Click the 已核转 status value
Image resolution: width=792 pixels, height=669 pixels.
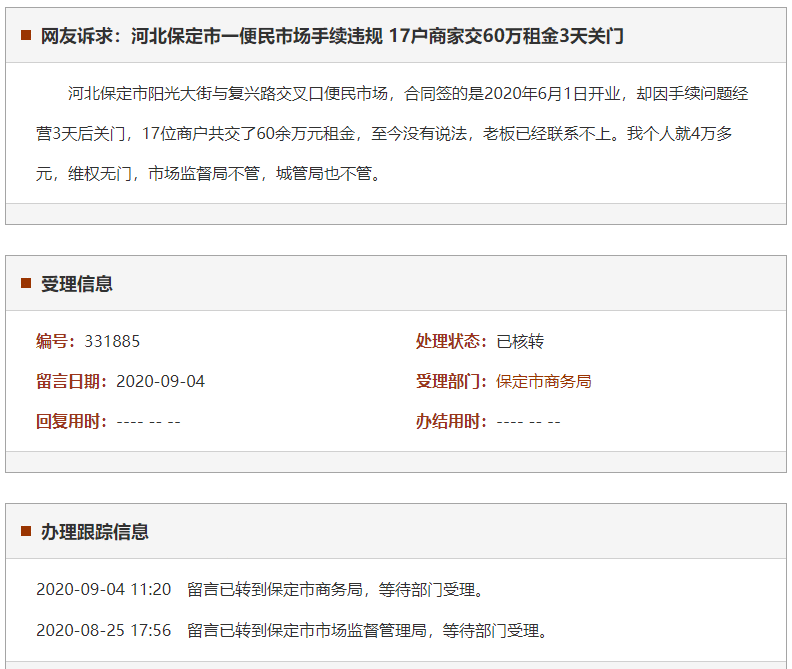point(520,341)
